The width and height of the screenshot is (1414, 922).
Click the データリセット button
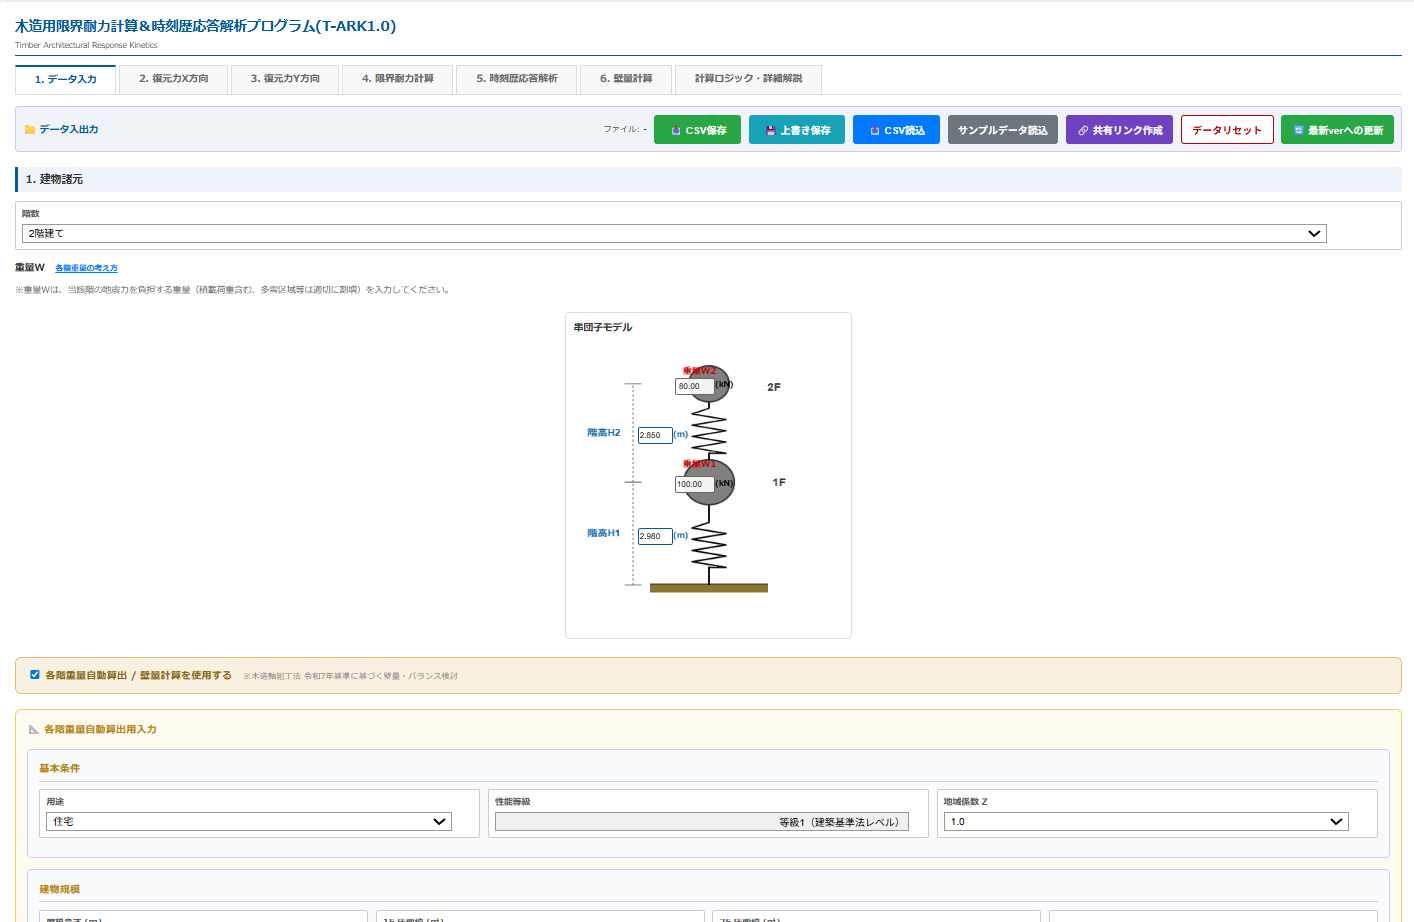(1226, 130)
